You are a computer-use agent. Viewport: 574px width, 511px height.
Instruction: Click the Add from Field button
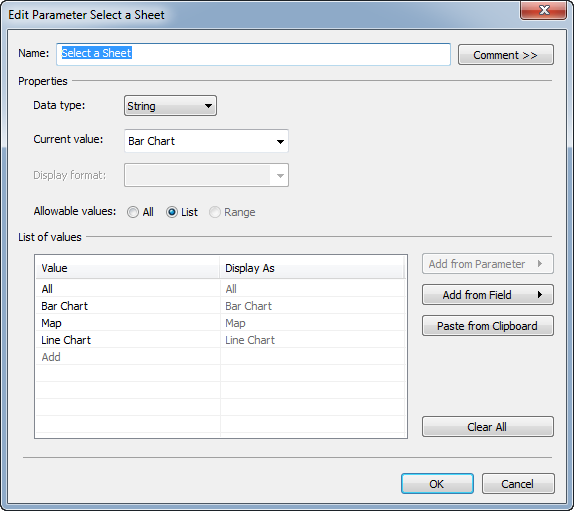(488, 295)
